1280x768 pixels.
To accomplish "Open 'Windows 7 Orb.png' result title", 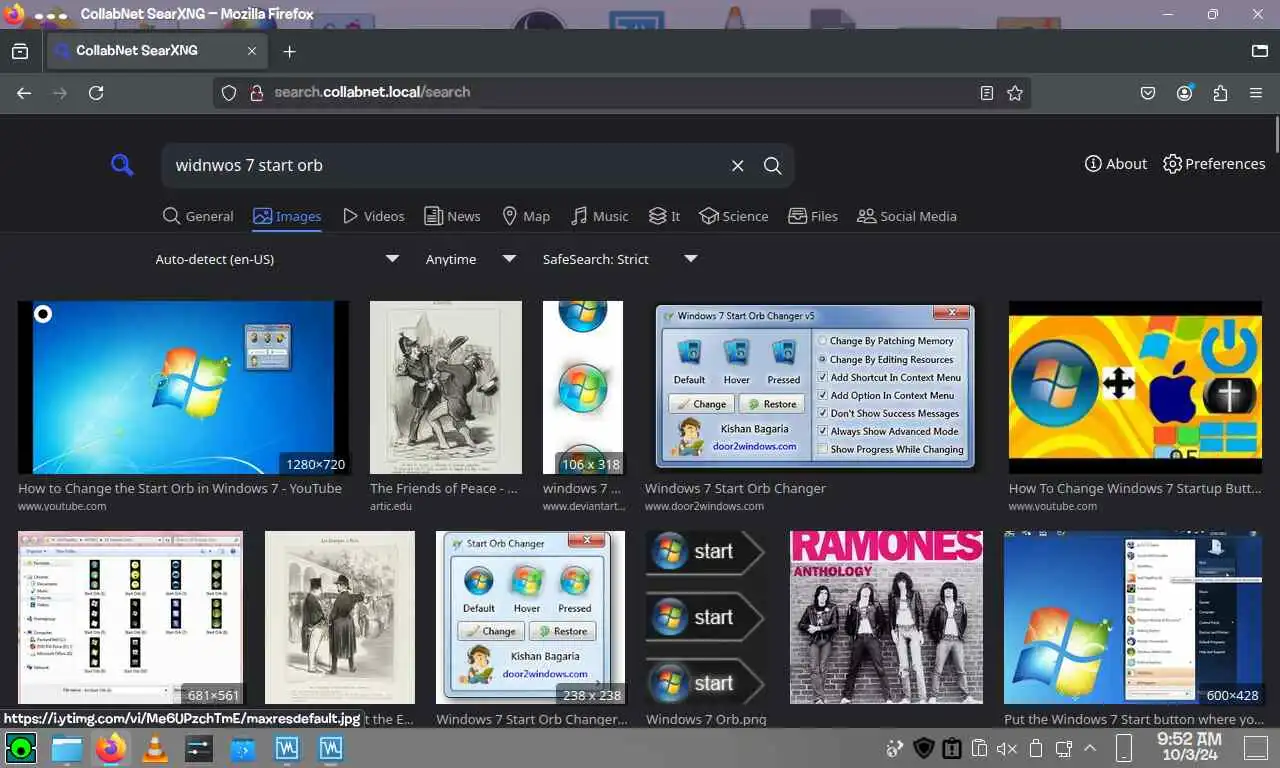I will (706, 719).
